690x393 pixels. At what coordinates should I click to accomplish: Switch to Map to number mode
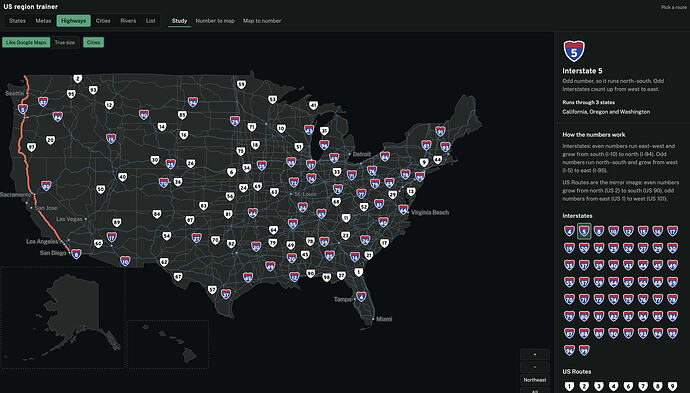coord(262,21)
